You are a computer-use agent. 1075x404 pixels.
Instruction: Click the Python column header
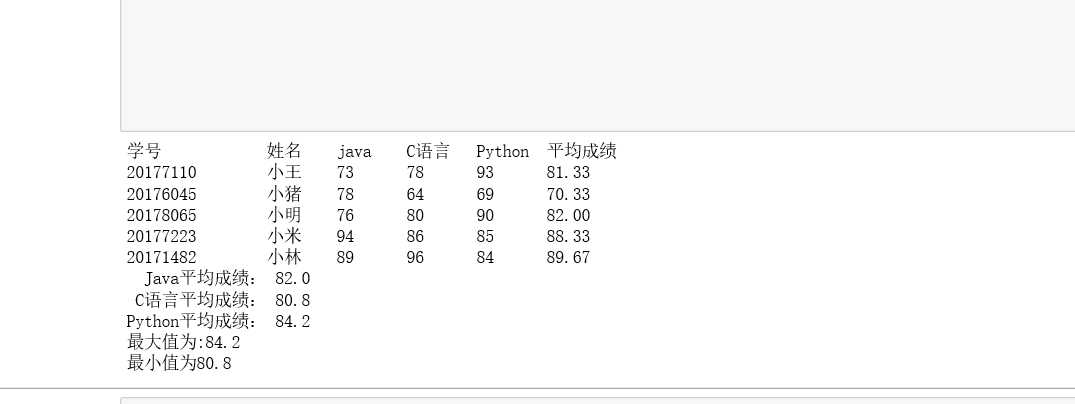[x=502, y=152]
